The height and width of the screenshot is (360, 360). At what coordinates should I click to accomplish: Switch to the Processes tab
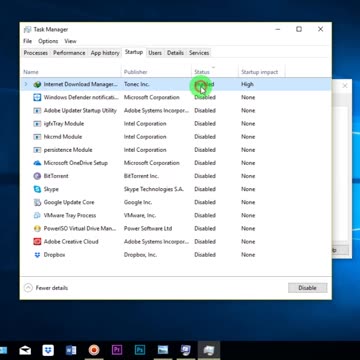(36, 53)
